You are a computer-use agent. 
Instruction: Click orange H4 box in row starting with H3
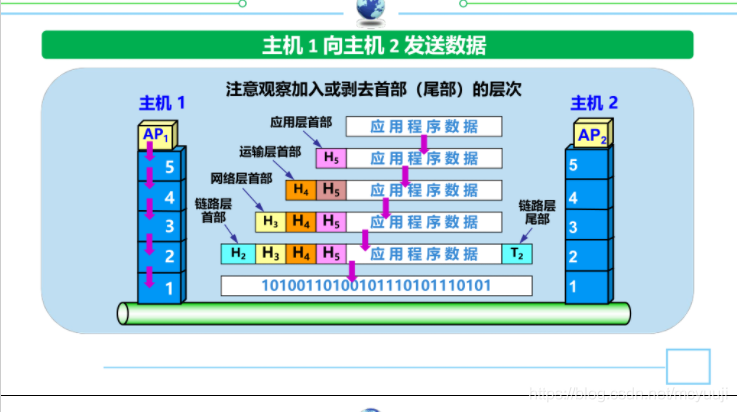pyautogui.click(x=301, y=222)
